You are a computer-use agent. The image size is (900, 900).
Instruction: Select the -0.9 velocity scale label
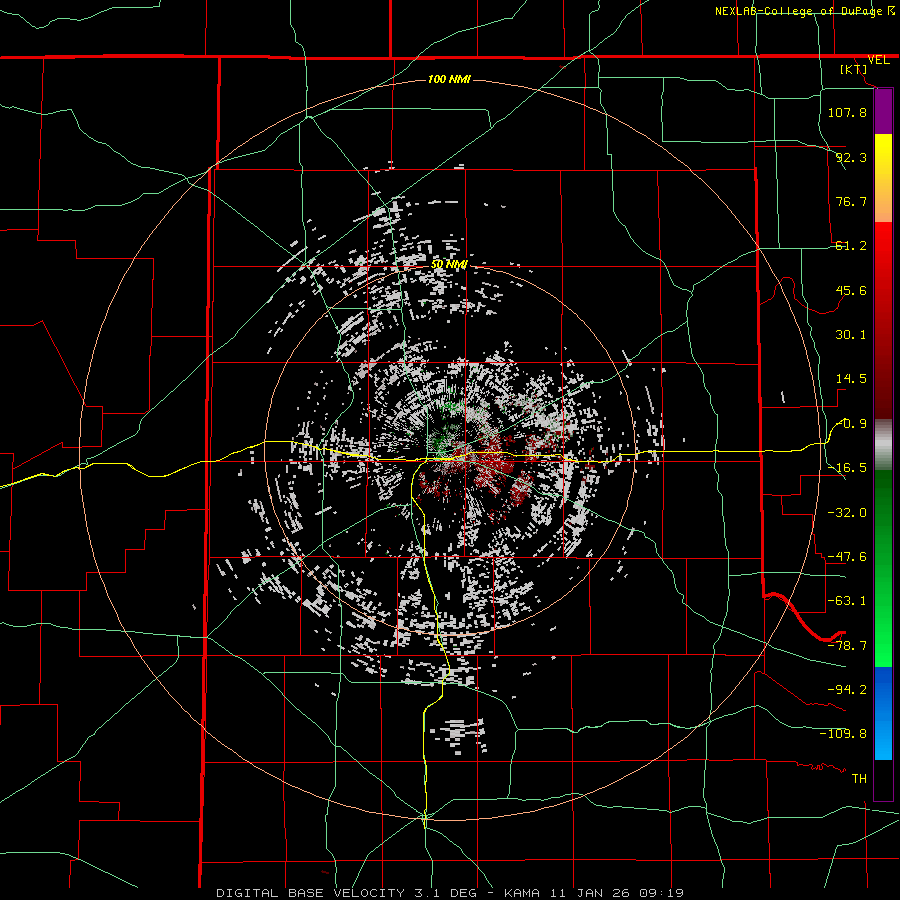(x=851, y=424)
